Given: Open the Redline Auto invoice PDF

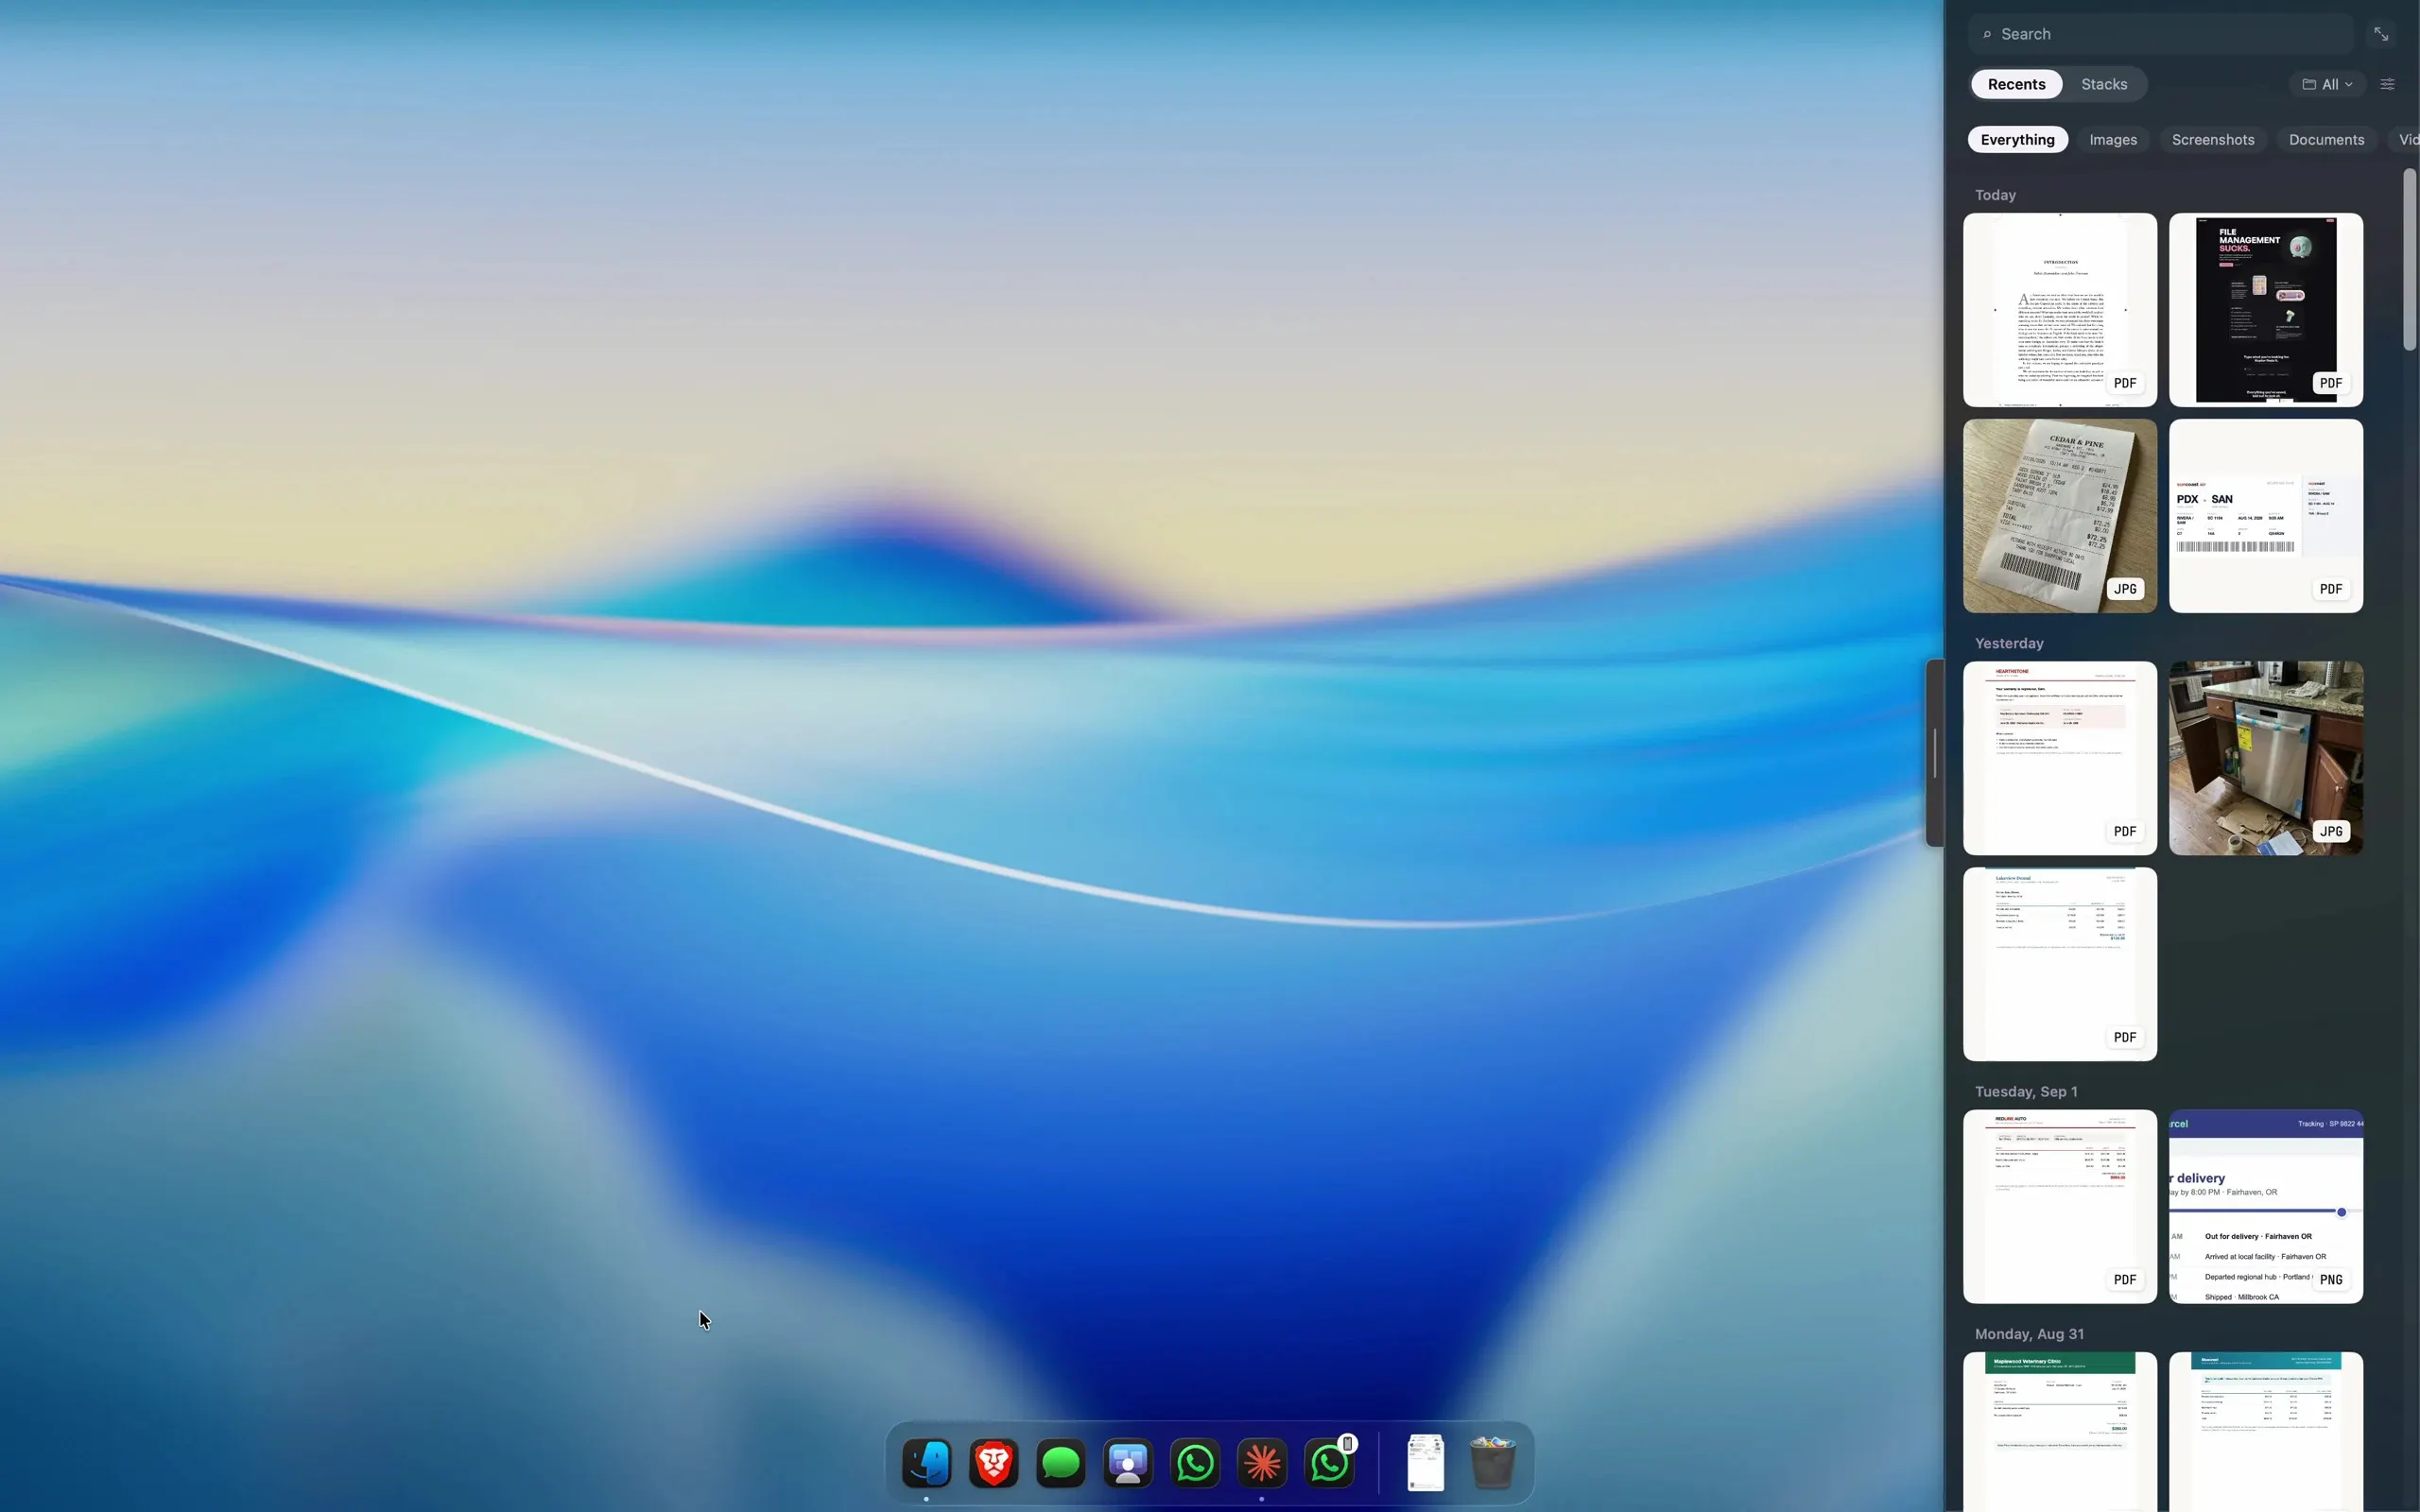Looking at the screenshot, I should click(x=2059, y=1206).
